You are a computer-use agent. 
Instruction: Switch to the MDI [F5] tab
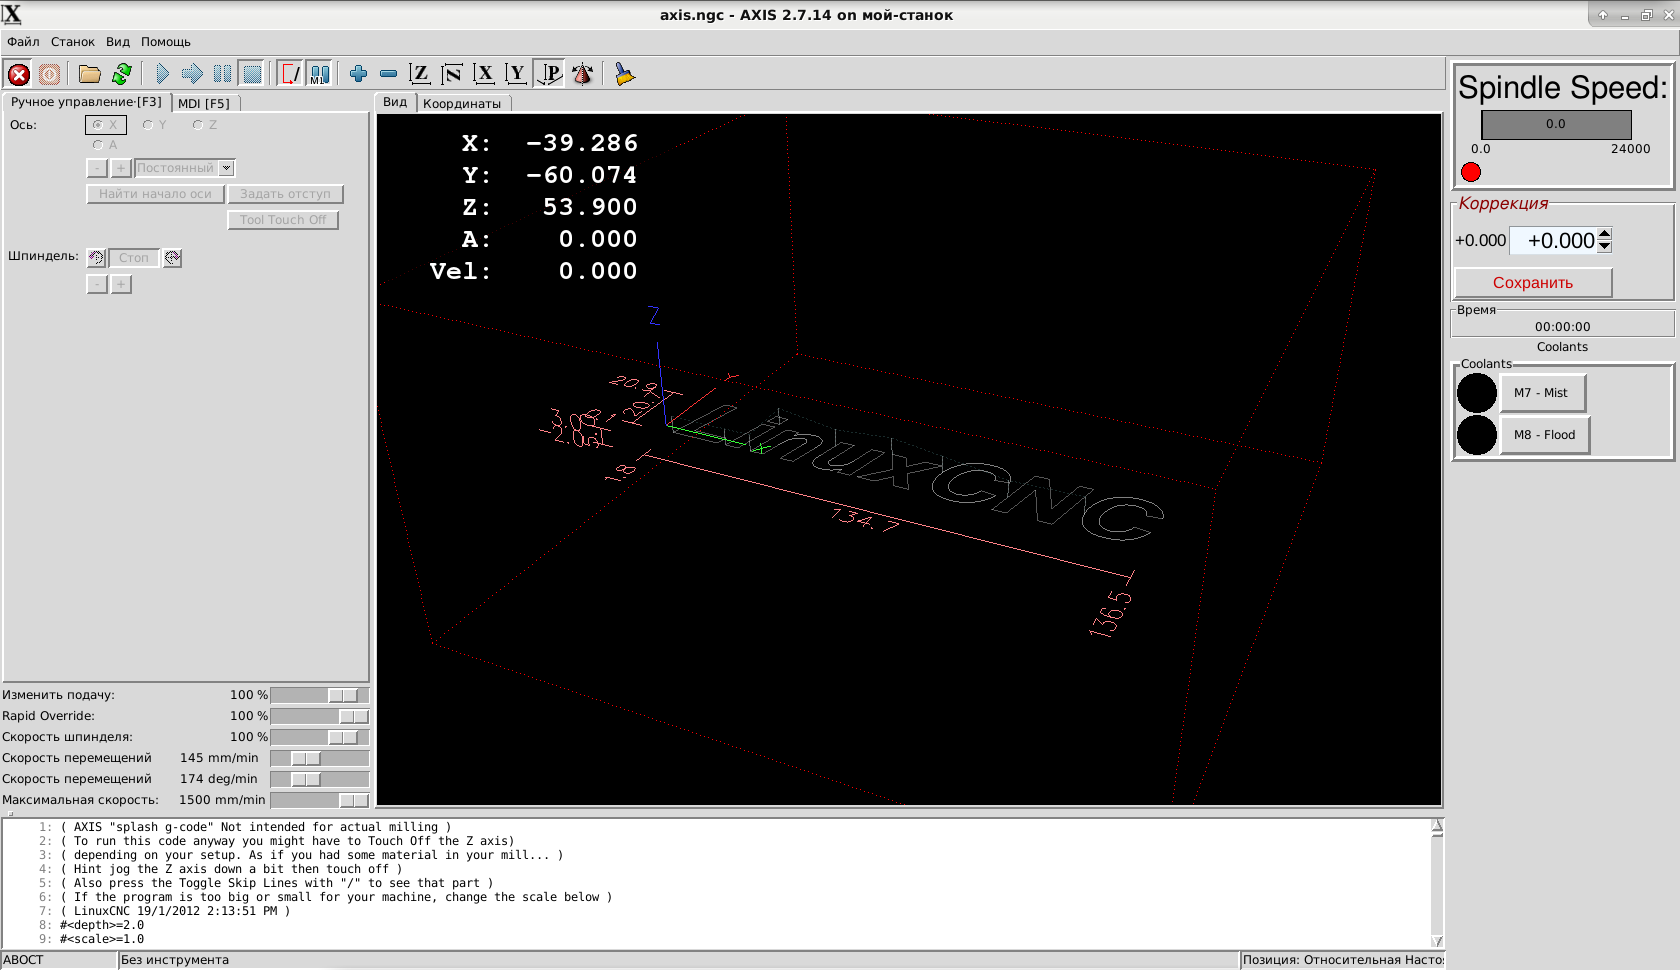click(x=205, y=103)
